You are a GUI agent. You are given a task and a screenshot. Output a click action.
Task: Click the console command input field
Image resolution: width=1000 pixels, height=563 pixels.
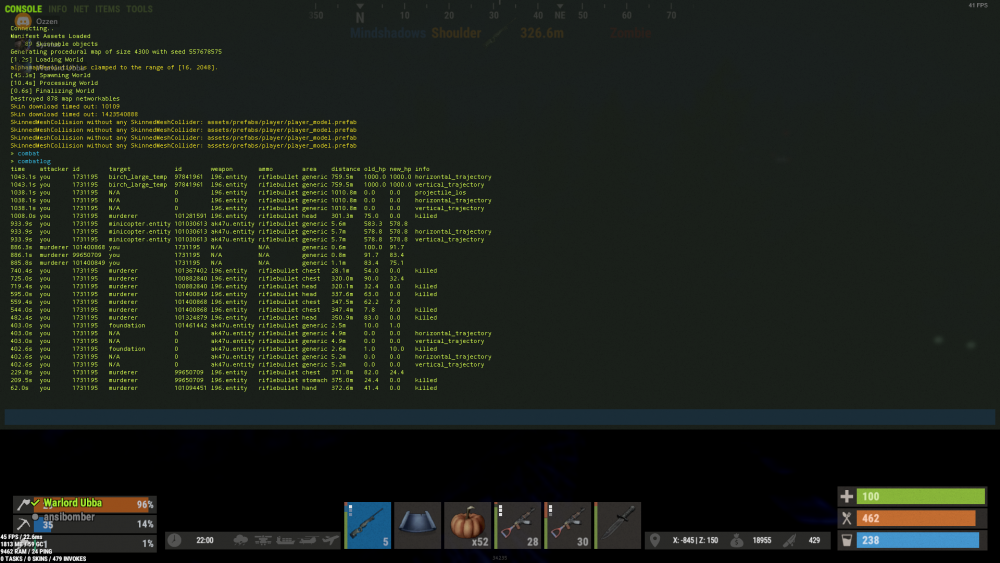500,417
